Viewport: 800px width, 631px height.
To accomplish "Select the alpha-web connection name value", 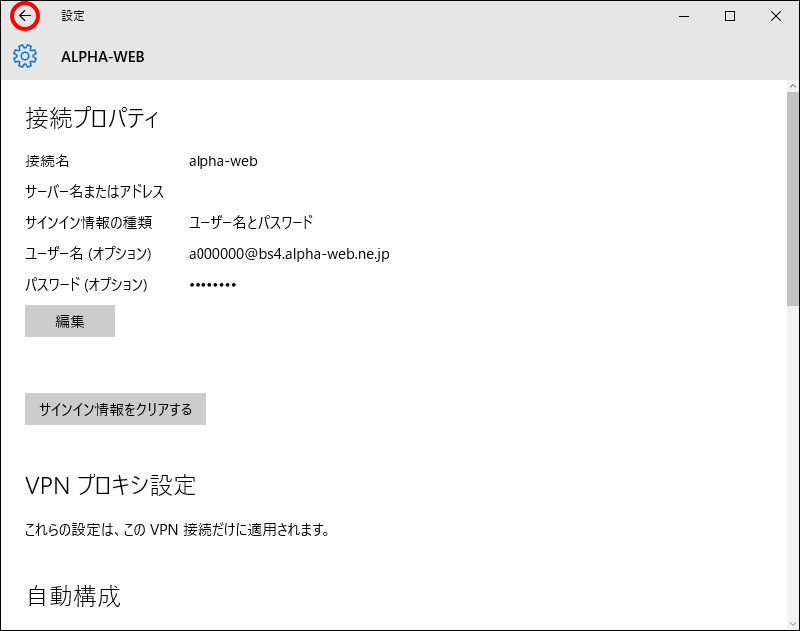I will pos(223,161).
